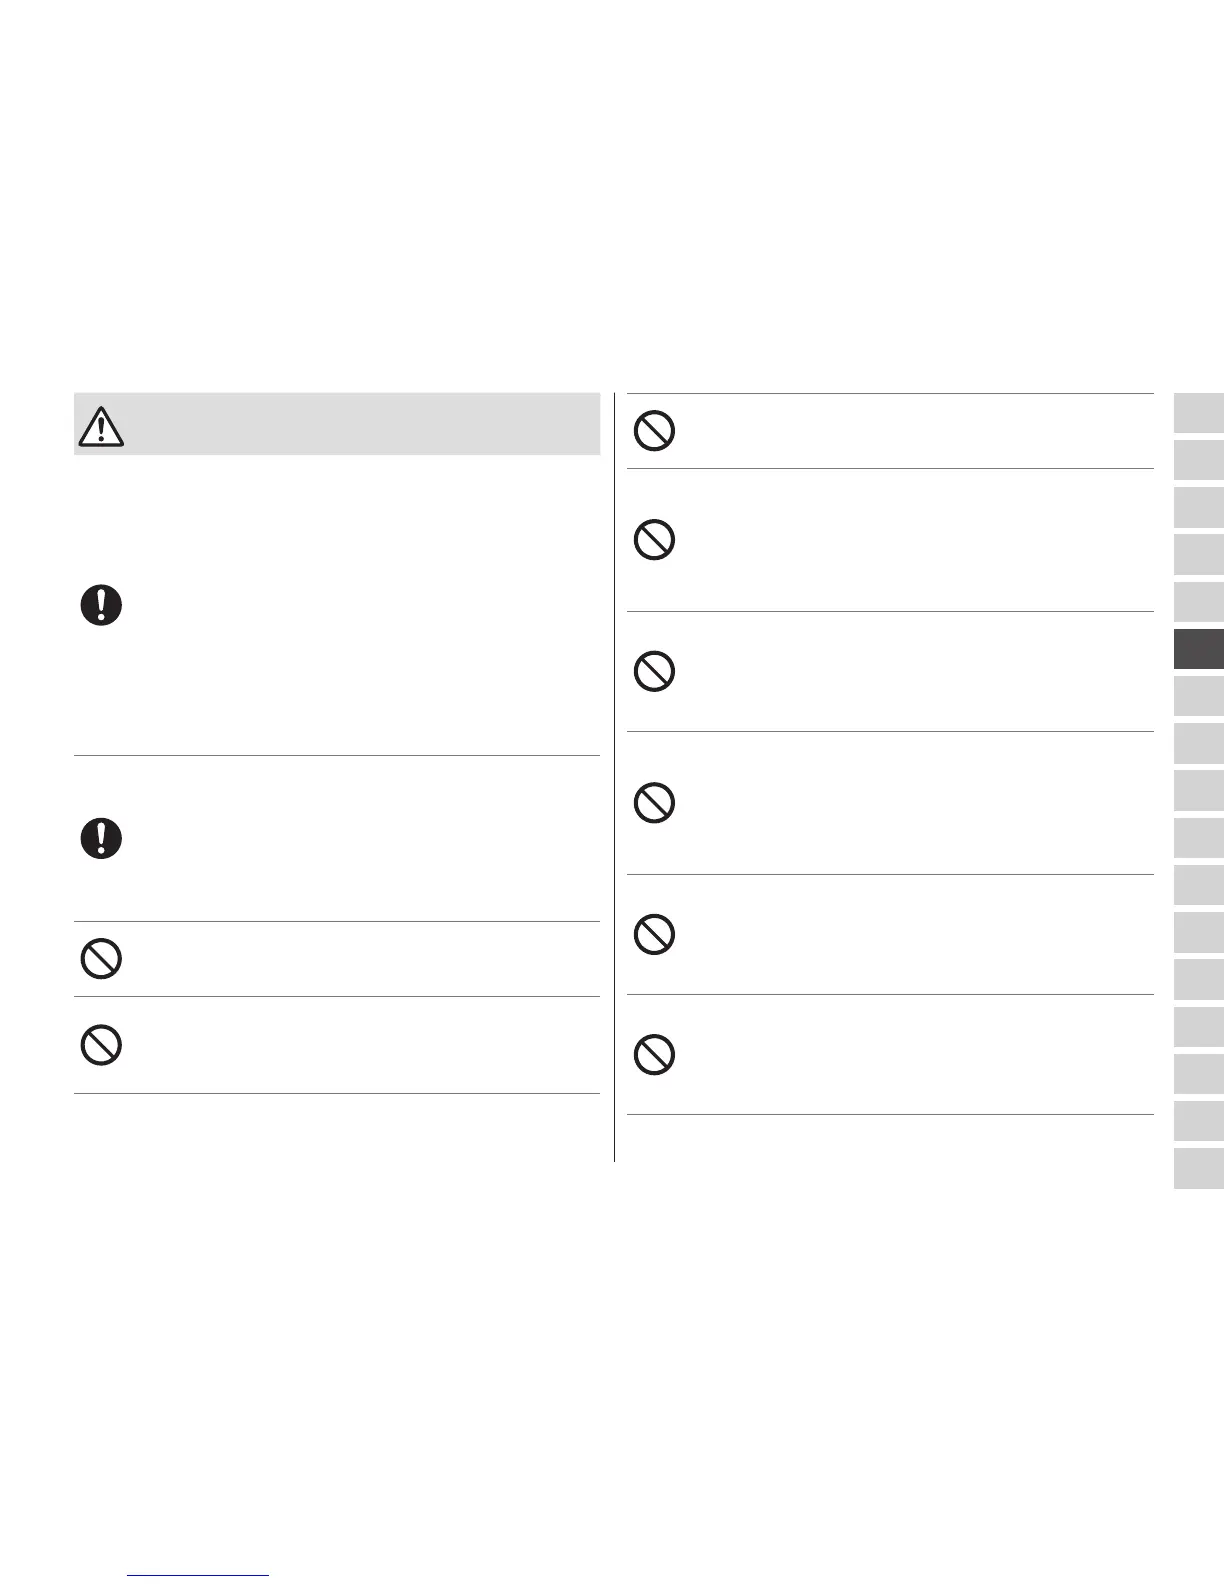Click the warning triangle icon in the header
Image resolution: width=1224 pixels, height=1584 pixels.
pos(101,427)
